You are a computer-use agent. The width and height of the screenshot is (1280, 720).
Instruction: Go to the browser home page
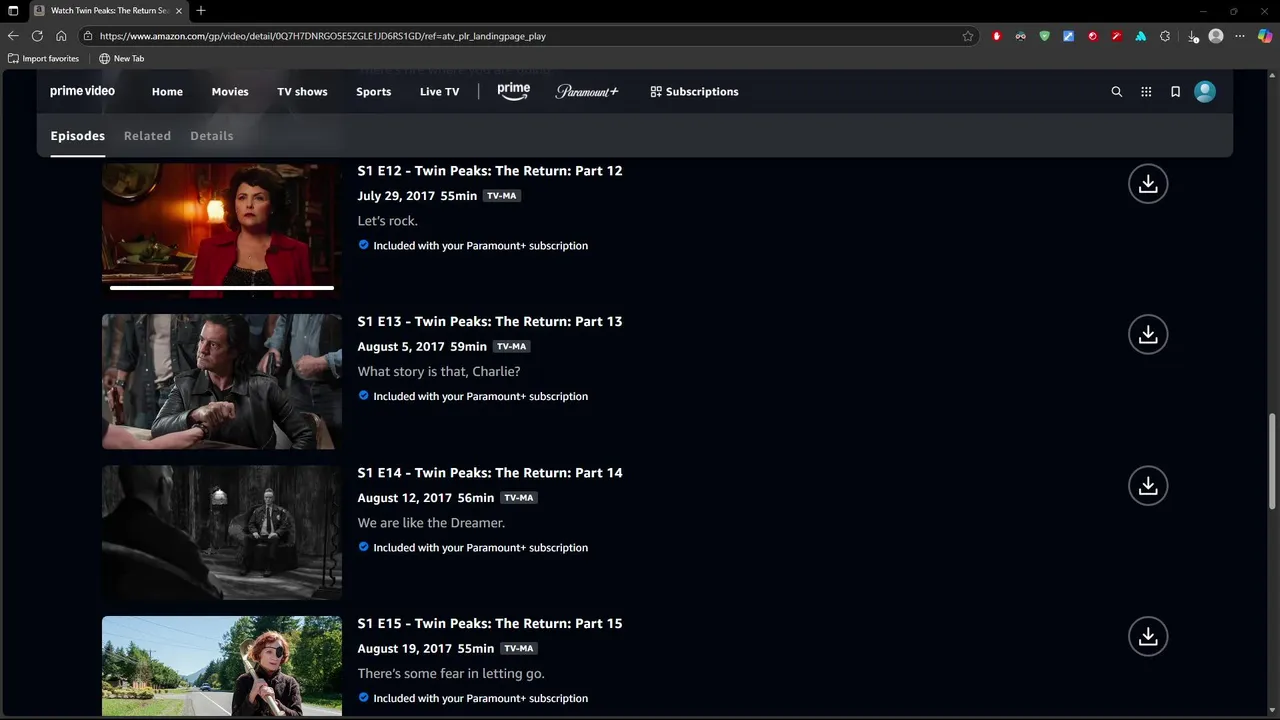click(61, 36)
